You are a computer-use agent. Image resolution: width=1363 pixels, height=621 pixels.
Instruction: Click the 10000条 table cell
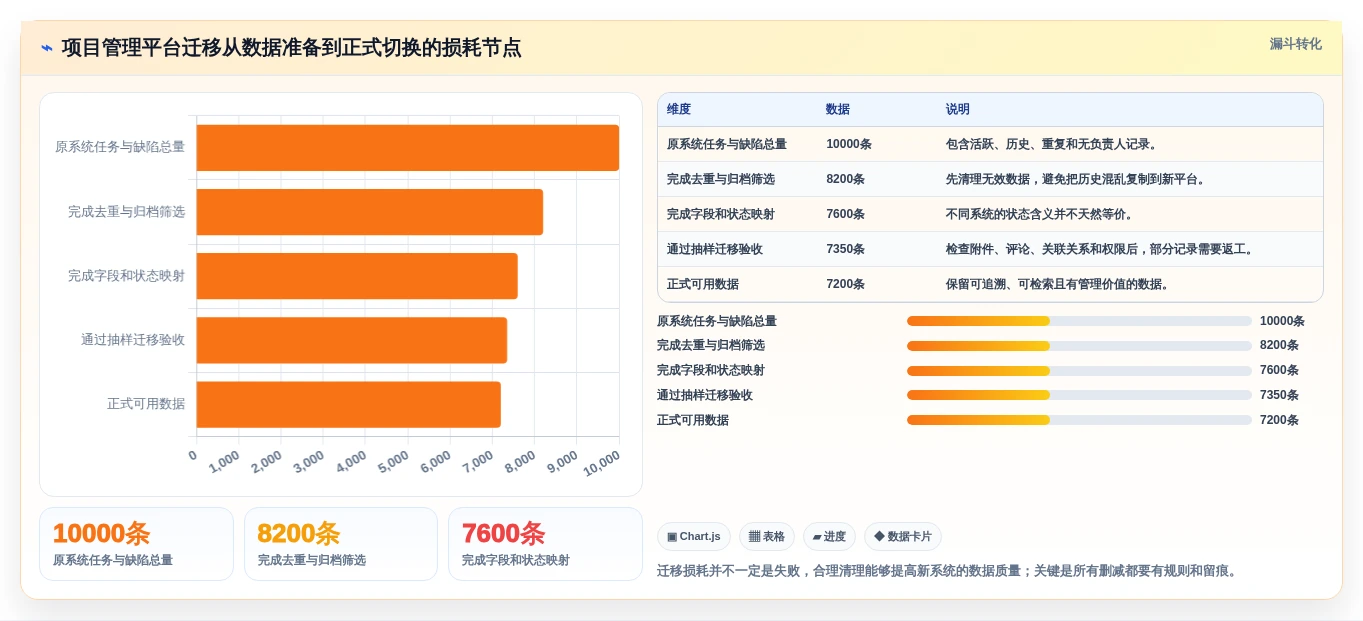[849, 144]
